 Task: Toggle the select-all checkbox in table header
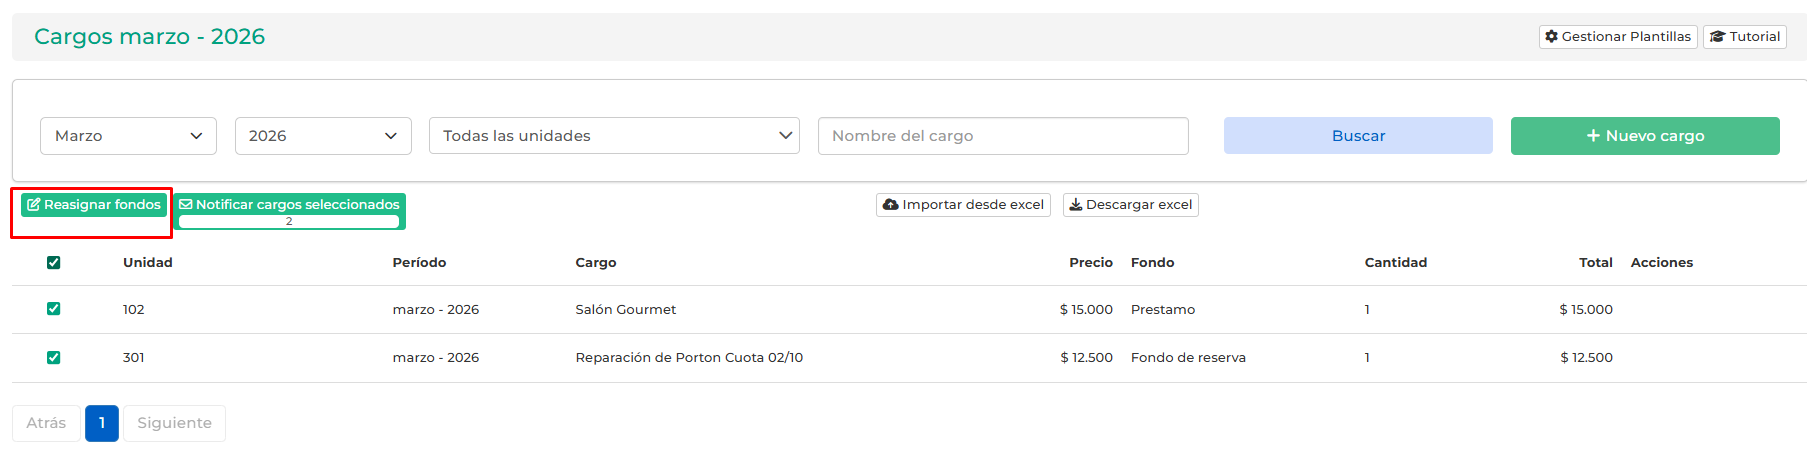click(x=54, y=263)
